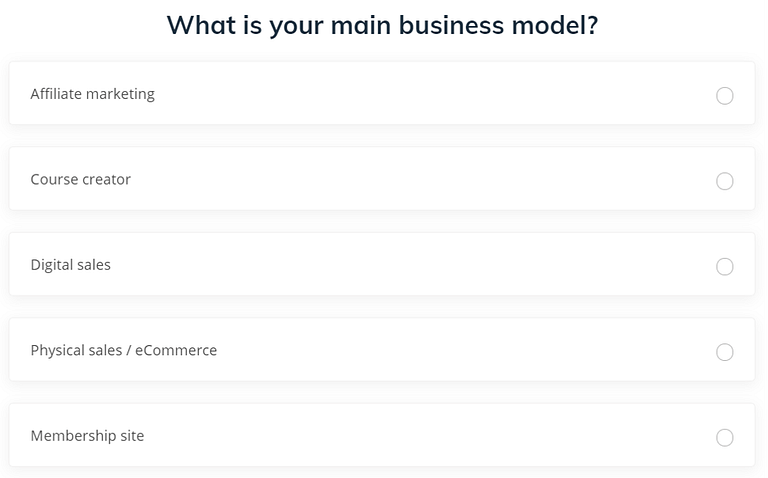Pick the Digital sales radio button
Viewport: 768px width, 478px height.
[x=725, y=266]
